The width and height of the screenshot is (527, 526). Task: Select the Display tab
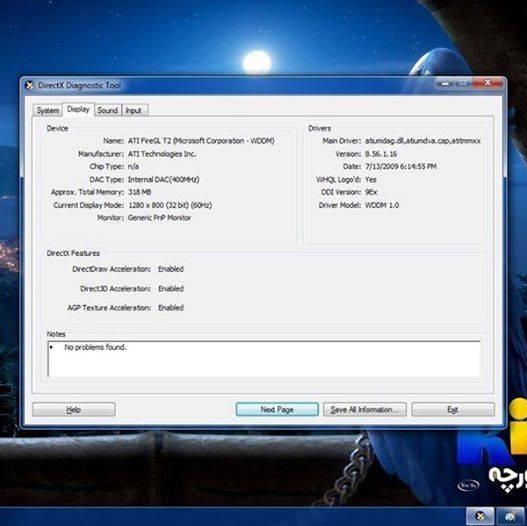point(78,109)
